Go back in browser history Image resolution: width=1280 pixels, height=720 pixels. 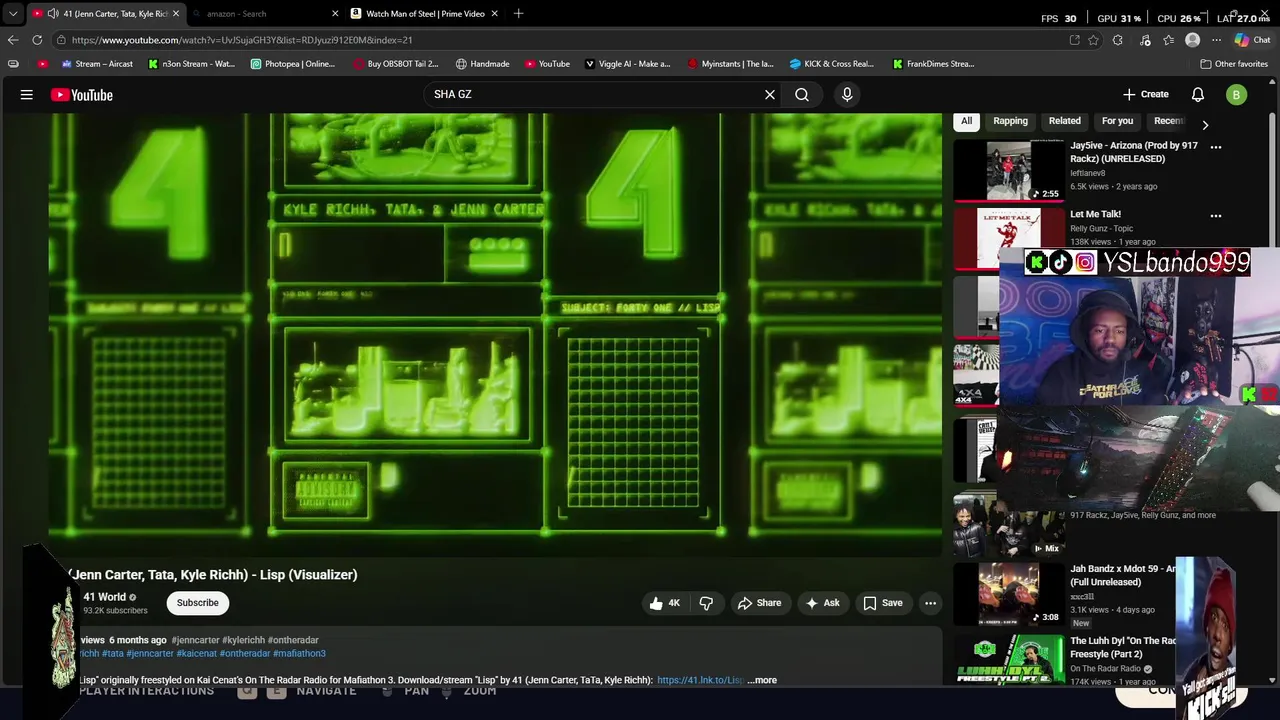point(13,40)
